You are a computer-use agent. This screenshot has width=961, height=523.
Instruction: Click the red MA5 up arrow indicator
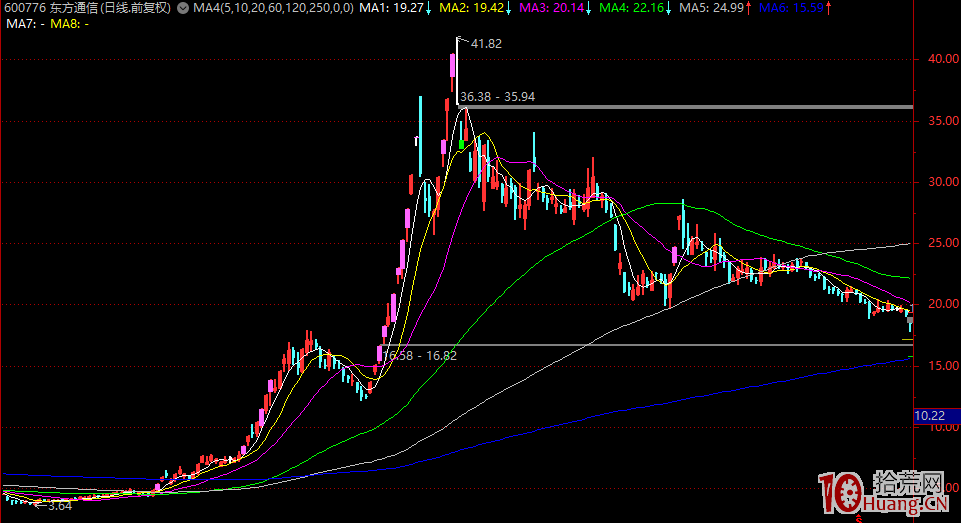748,8
